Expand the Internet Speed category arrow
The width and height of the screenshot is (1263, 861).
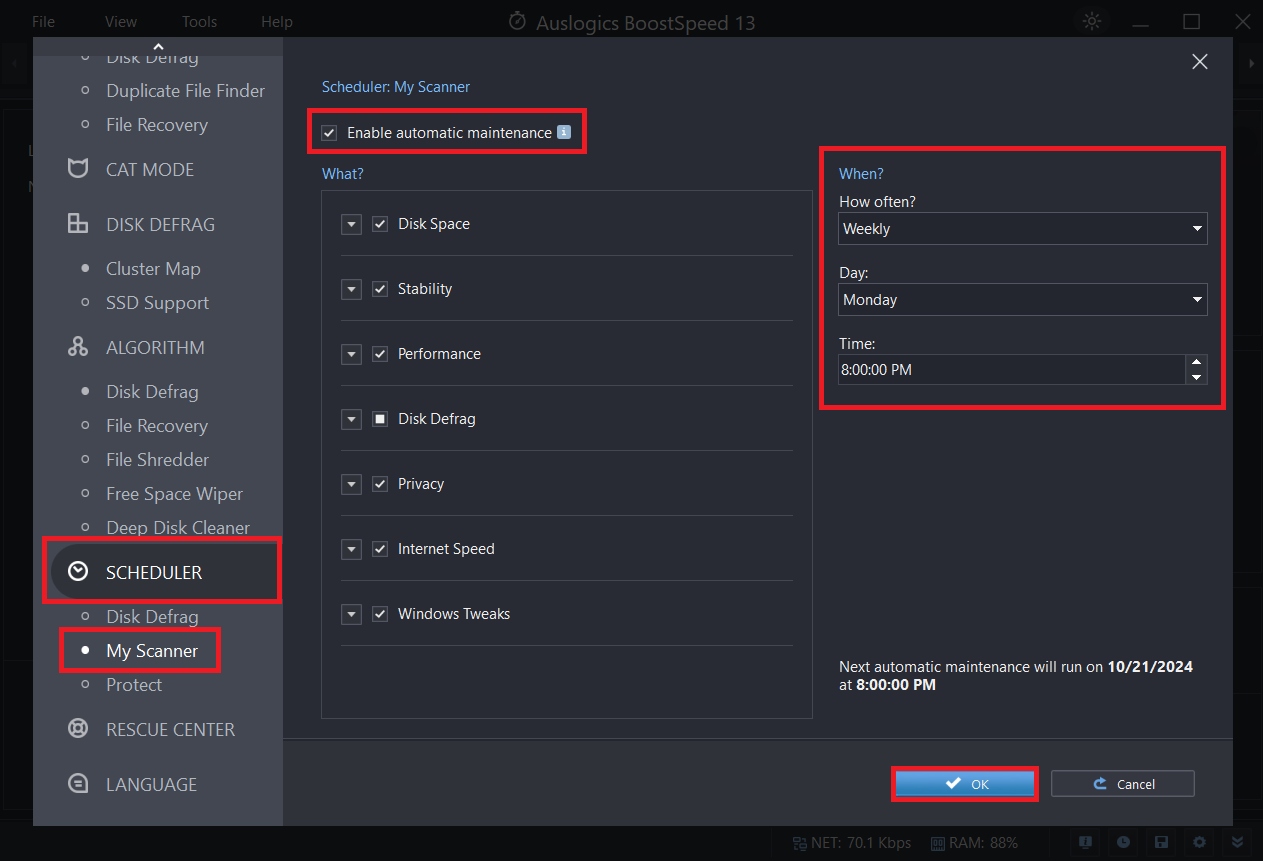point(351,549)
